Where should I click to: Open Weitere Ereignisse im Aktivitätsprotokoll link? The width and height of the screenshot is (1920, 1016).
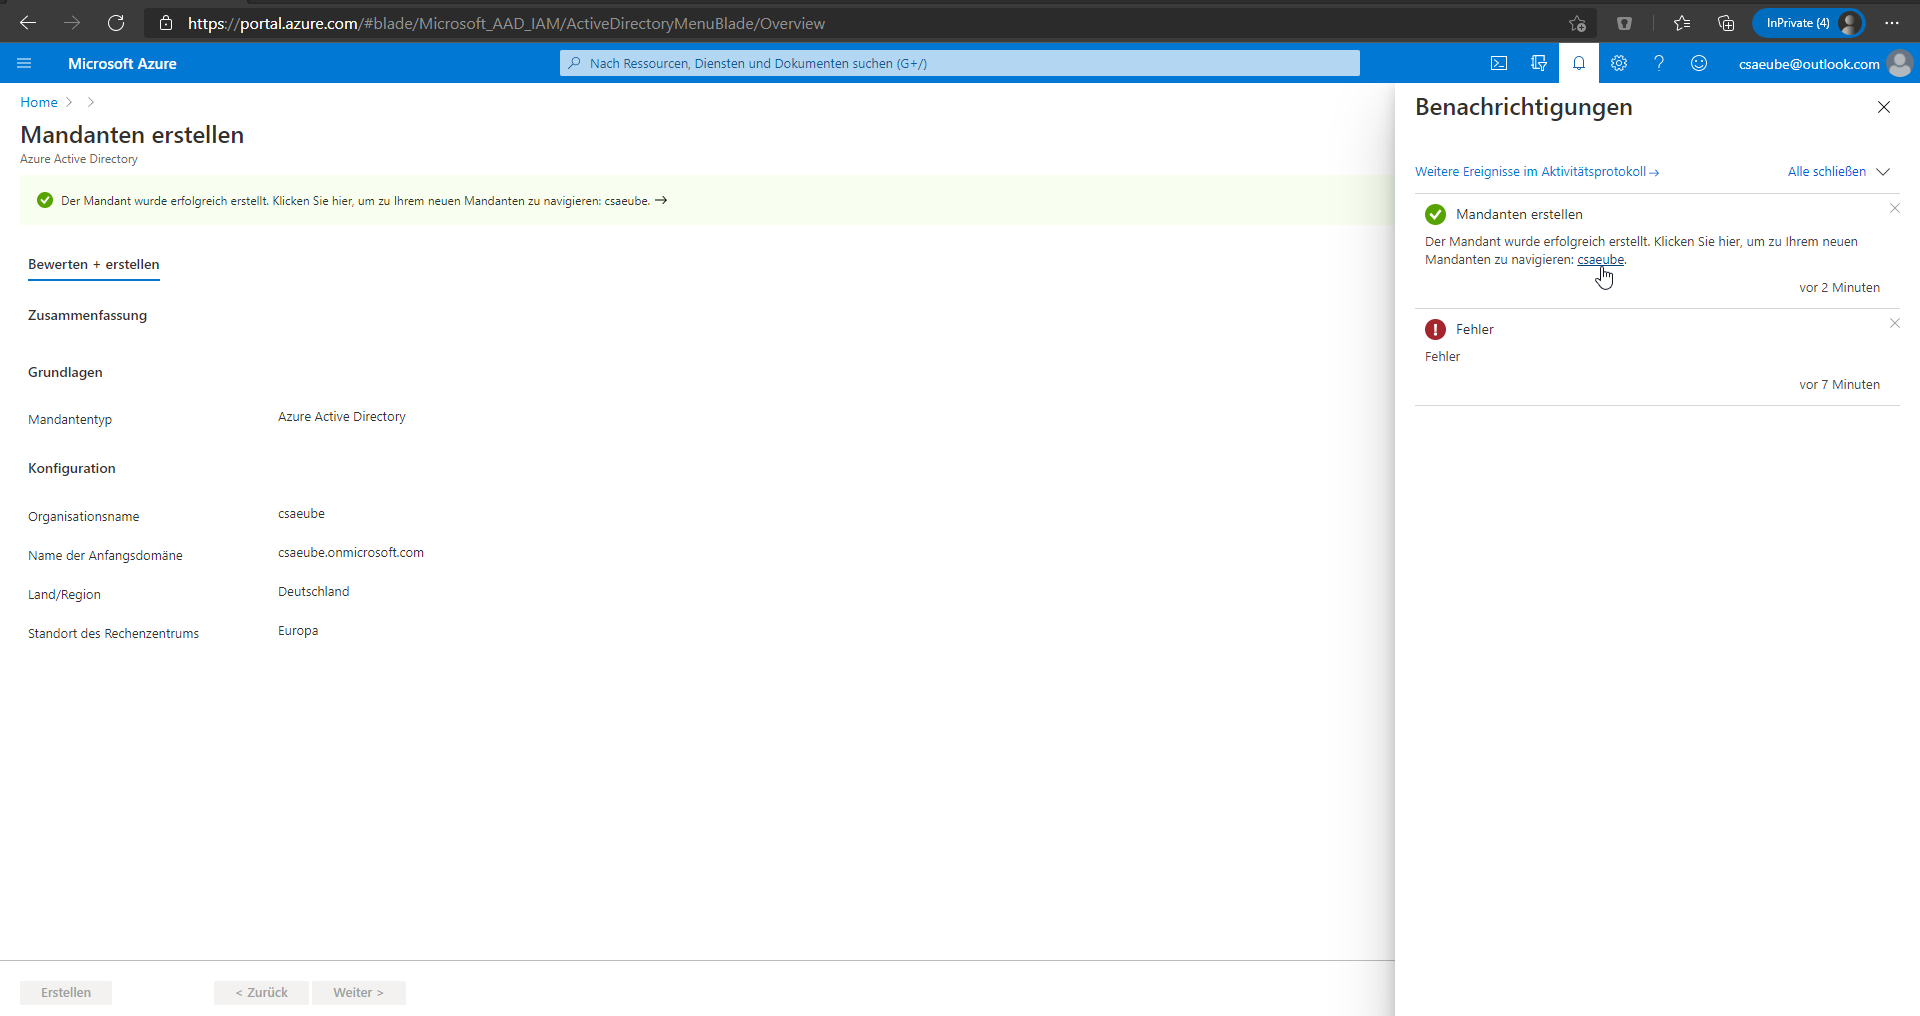[x=1537, y=172]
